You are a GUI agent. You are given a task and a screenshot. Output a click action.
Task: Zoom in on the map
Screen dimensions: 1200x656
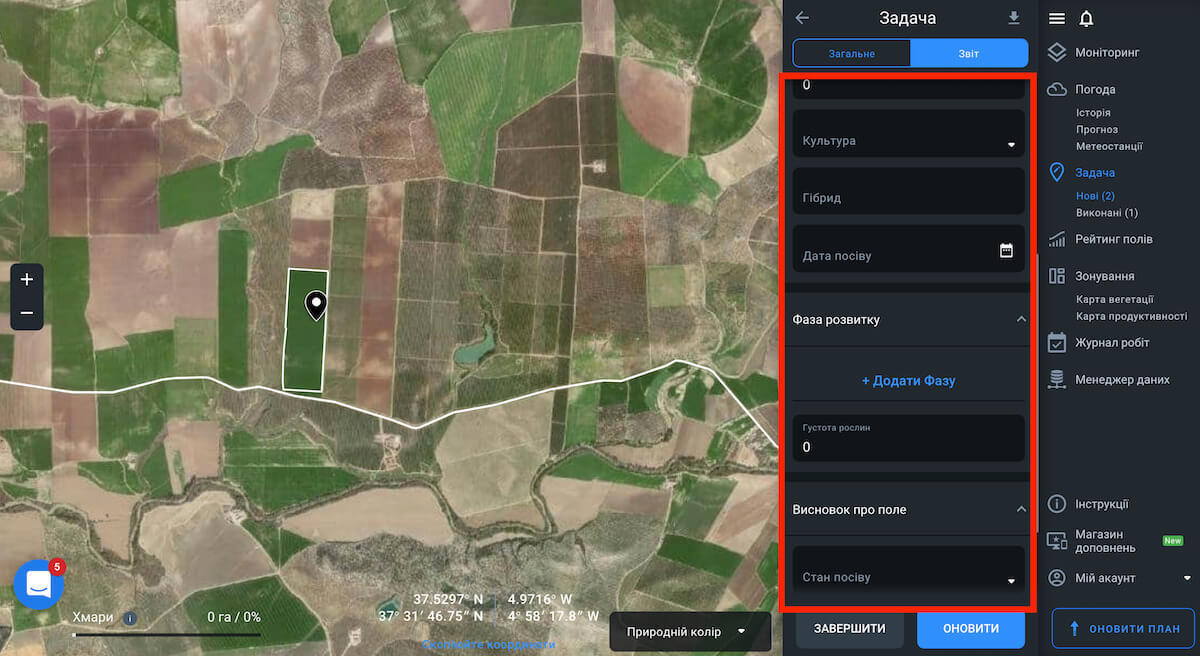pyautogui.click(x=27, y=280)
